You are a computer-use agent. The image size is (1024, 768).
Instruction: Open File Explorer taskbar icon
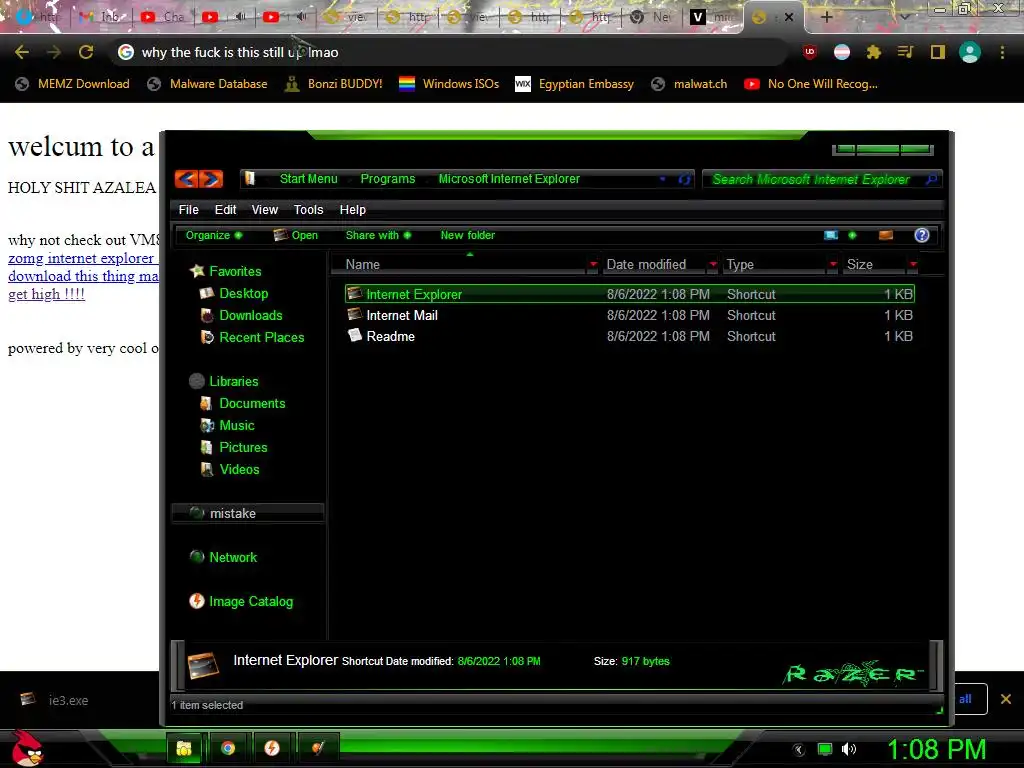point(184,748)
